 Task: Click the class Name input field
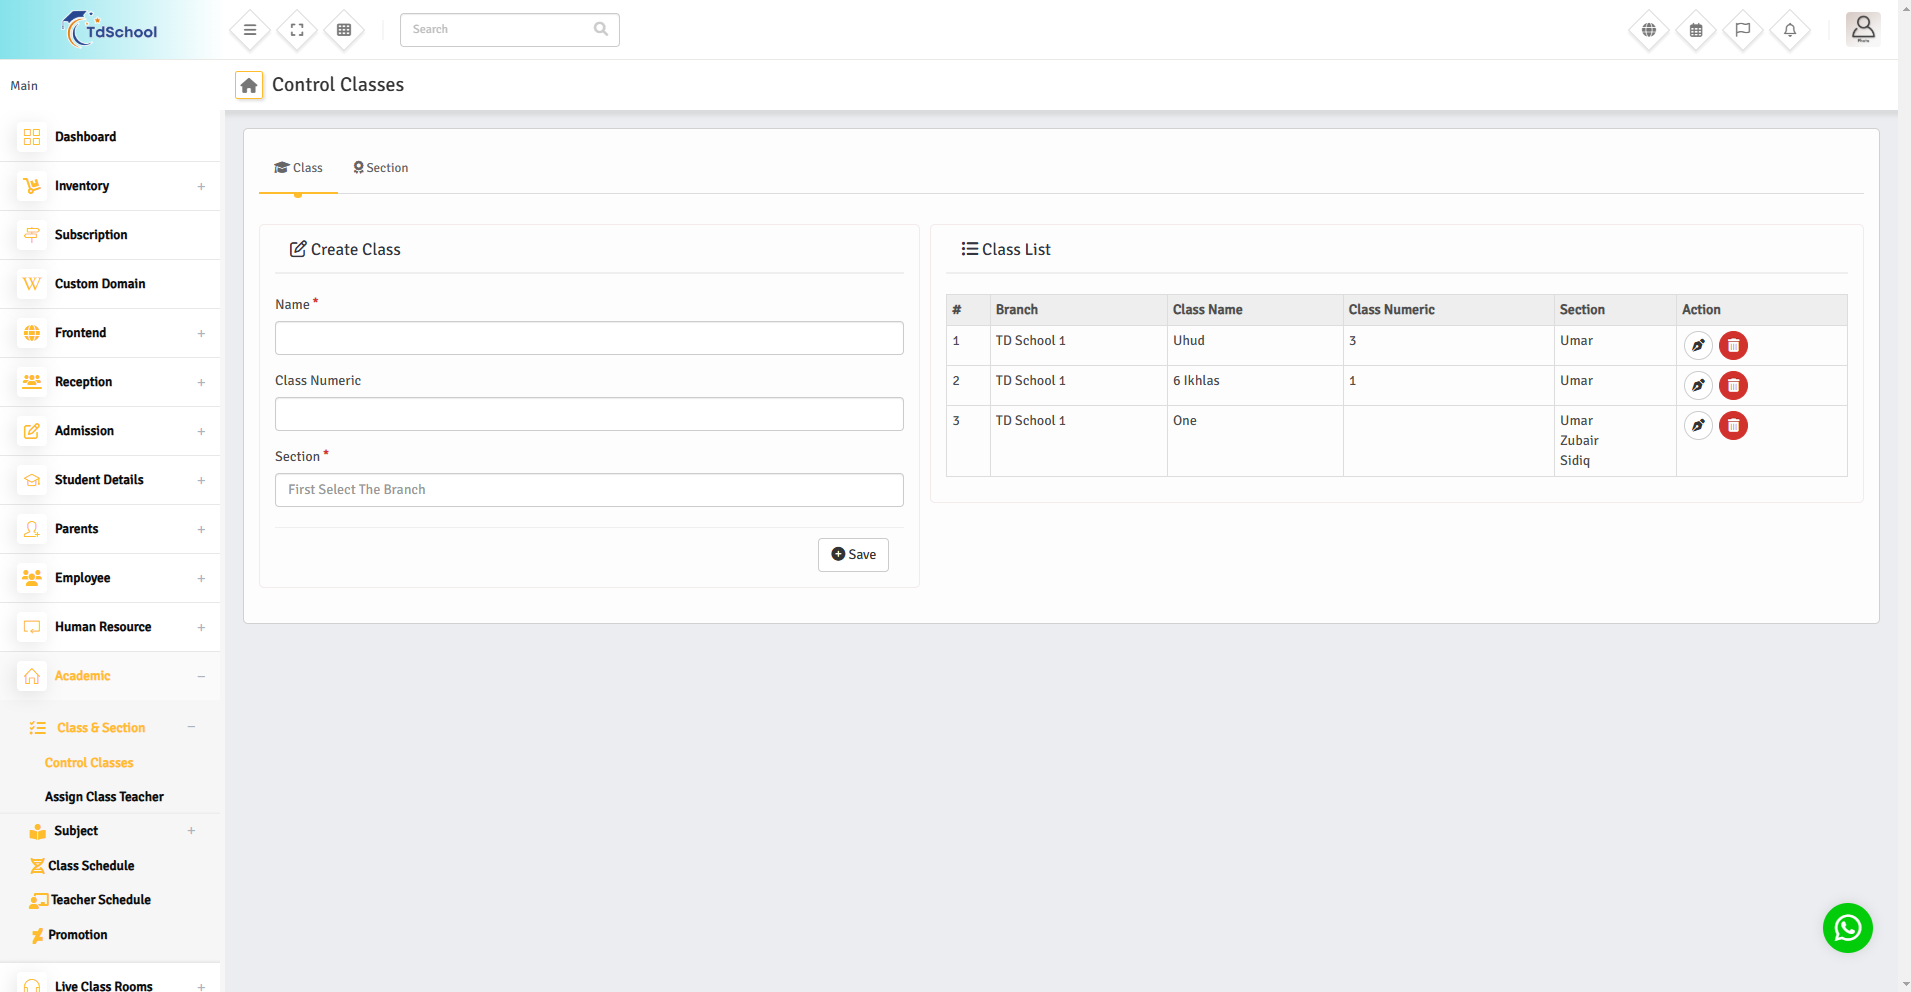[x=589, y=338]
